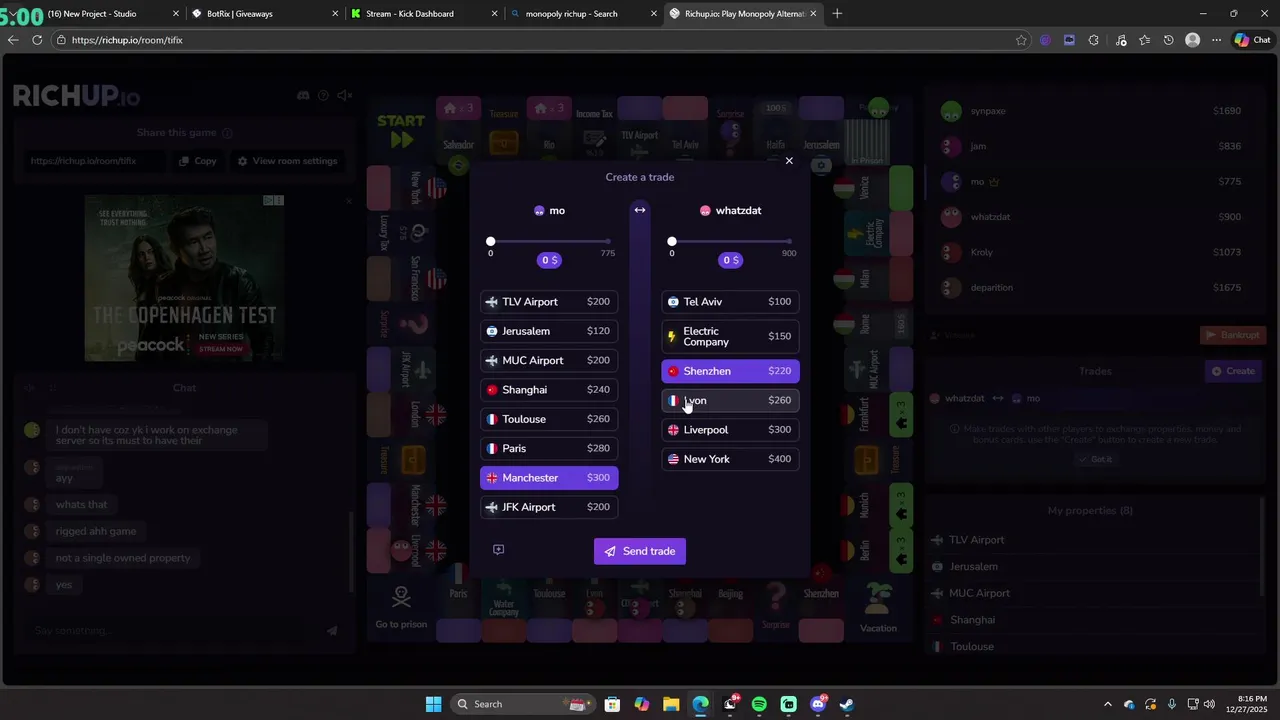
Task: Click the Bankrupt button
Action: click(1233, 335)
